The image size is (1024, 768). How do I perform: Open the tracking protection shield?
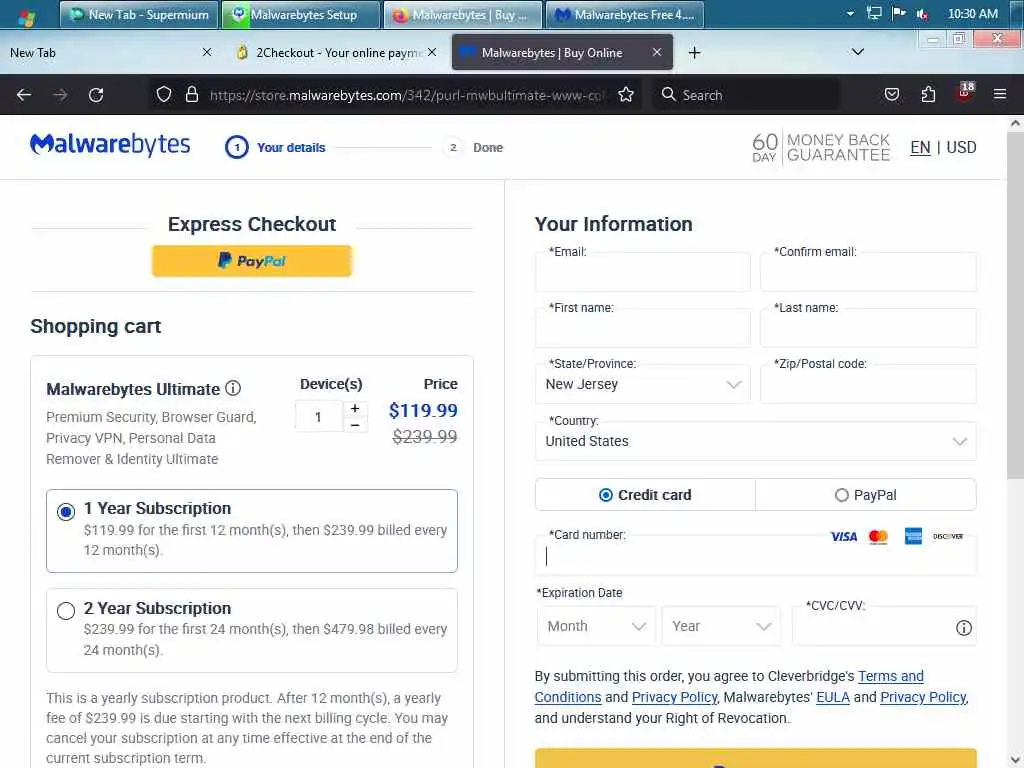(164, 95)
